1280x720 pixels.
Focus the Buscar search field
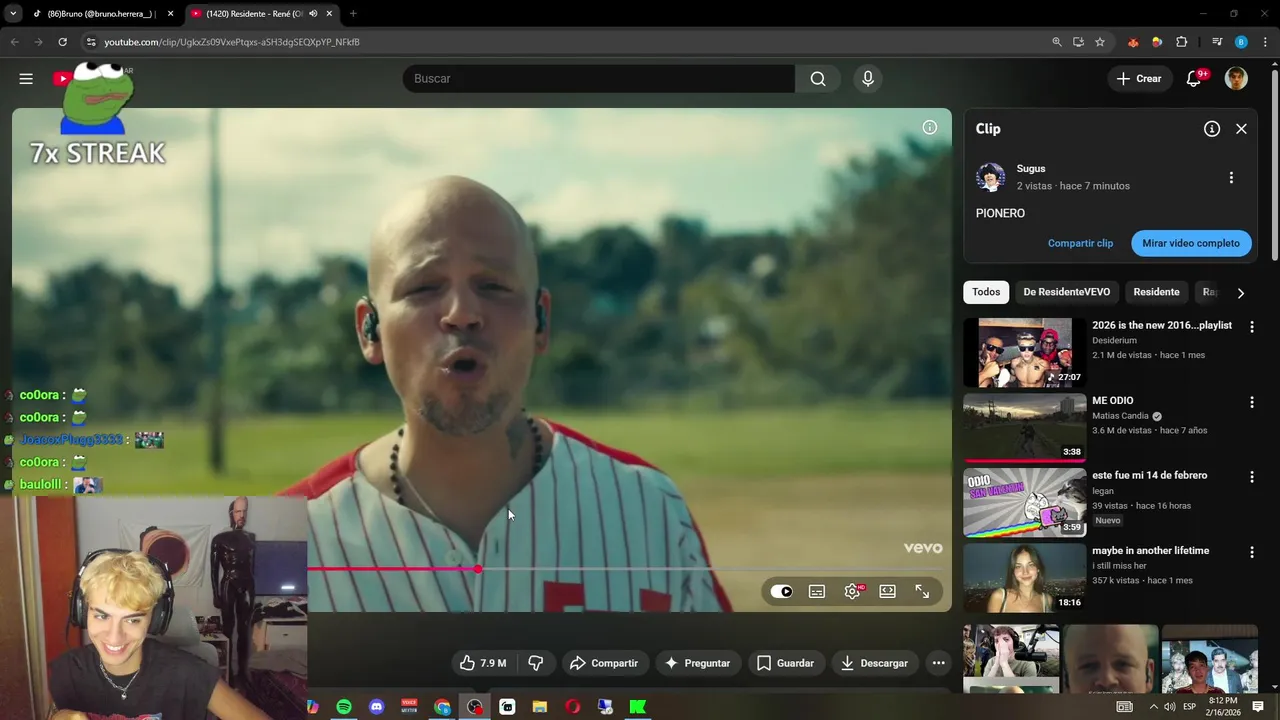599,79
